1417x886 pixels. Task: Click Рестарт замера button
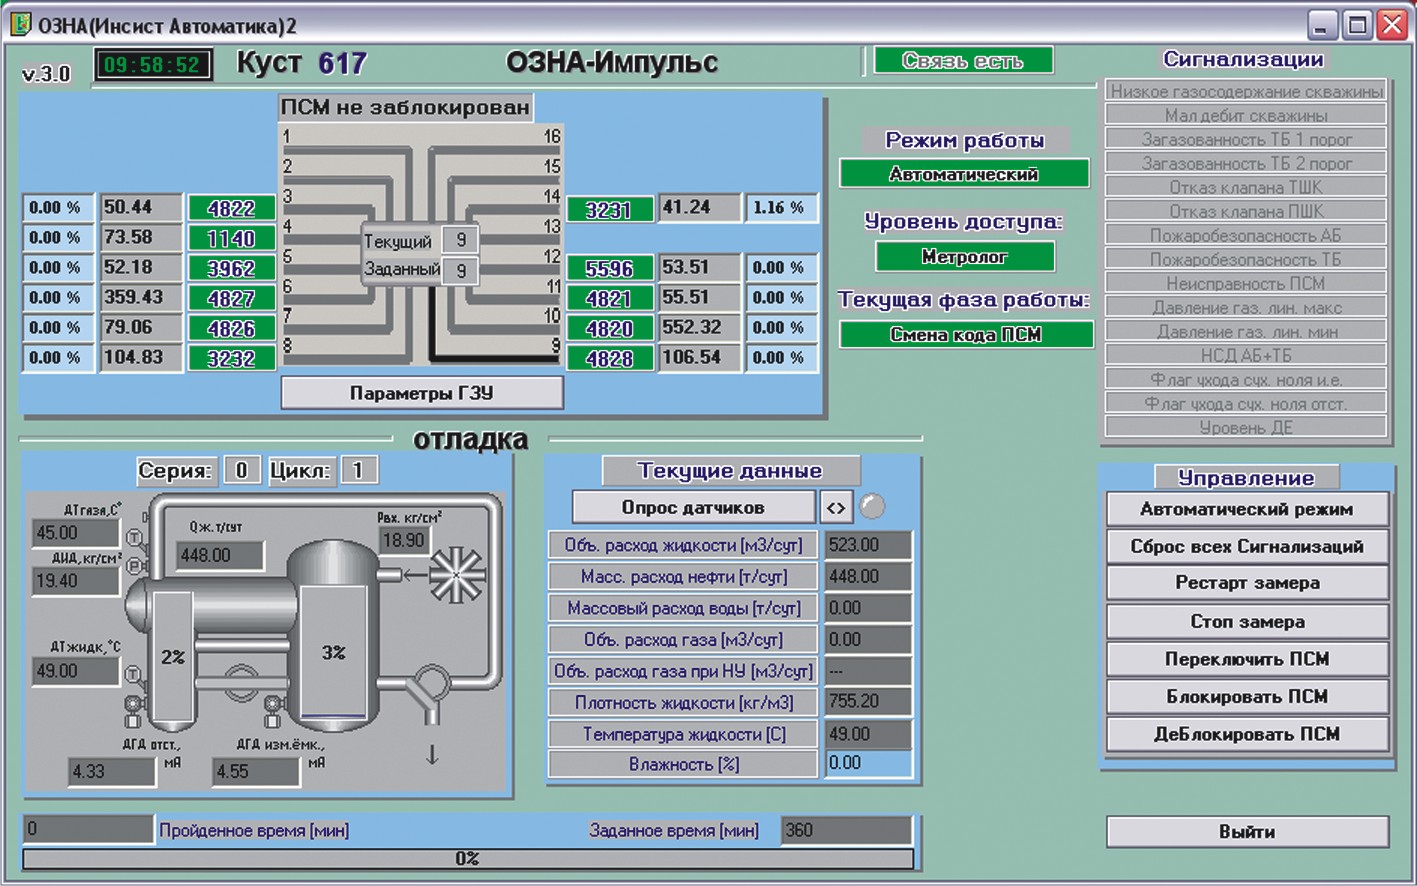pos(1247,583)
